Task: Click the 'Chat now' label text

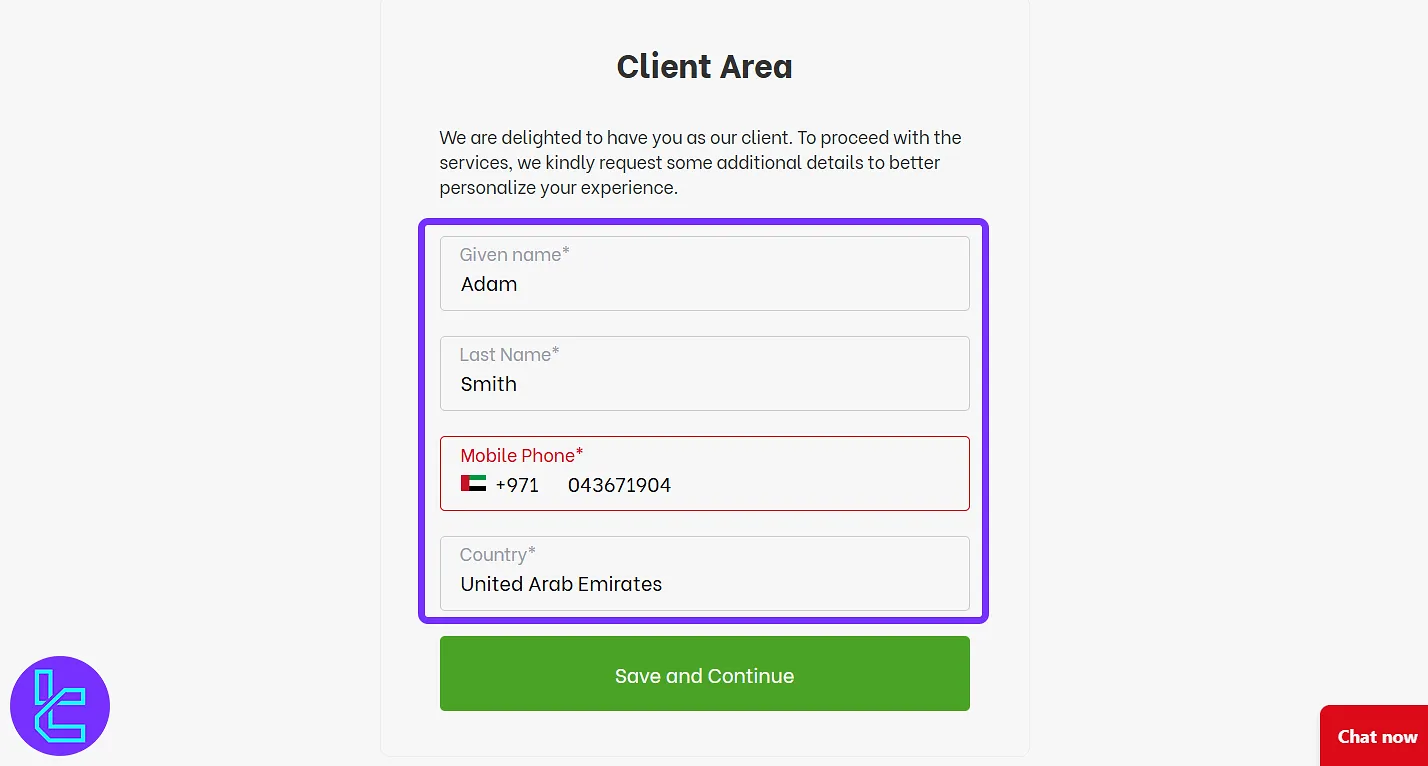Action: point(1377,737)
